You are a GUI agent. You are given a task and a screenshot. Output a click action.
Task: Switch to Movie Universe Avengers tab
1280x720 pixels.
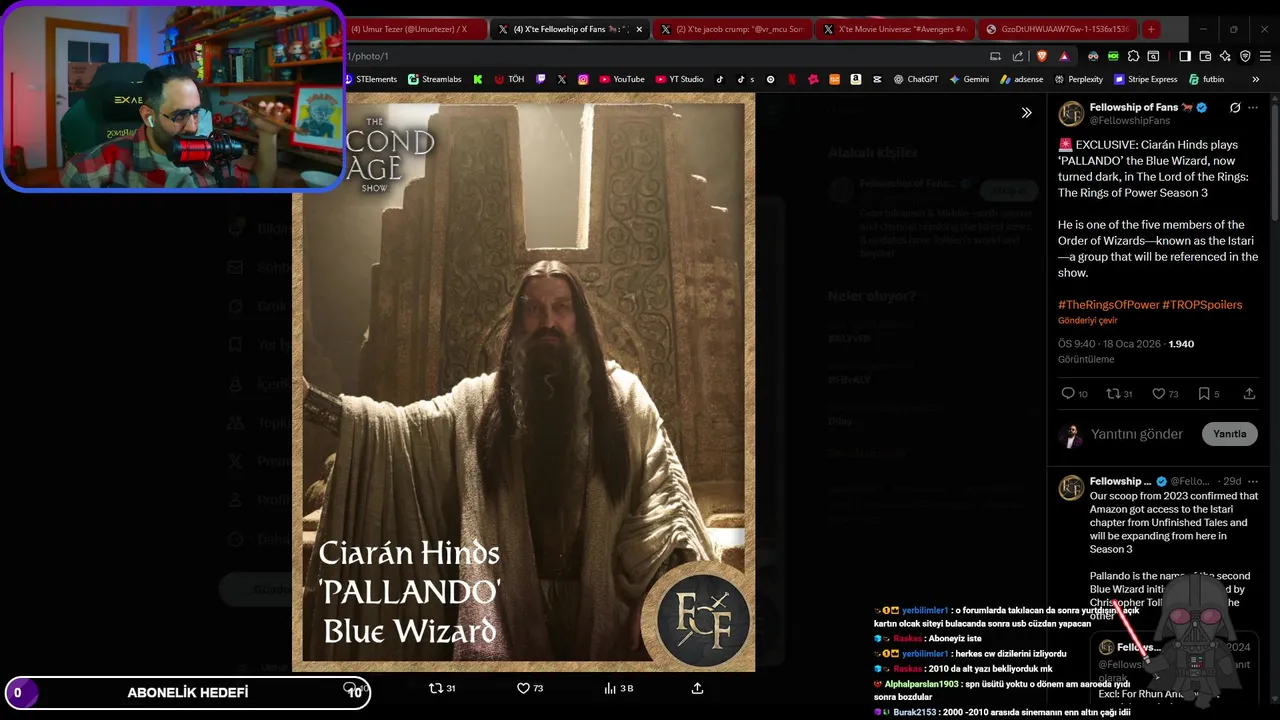[x=895, y=29]
